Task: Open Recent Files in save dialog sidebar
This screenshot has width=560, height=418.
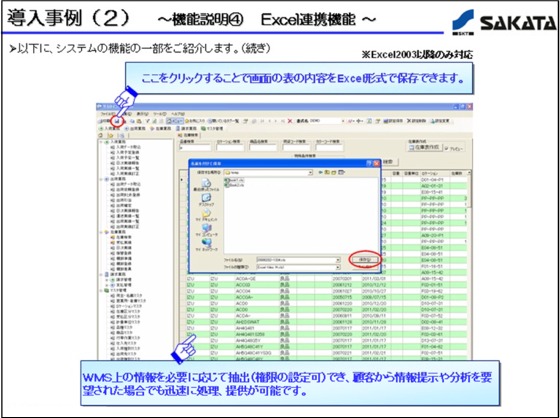Action: [x=206, y=186]
